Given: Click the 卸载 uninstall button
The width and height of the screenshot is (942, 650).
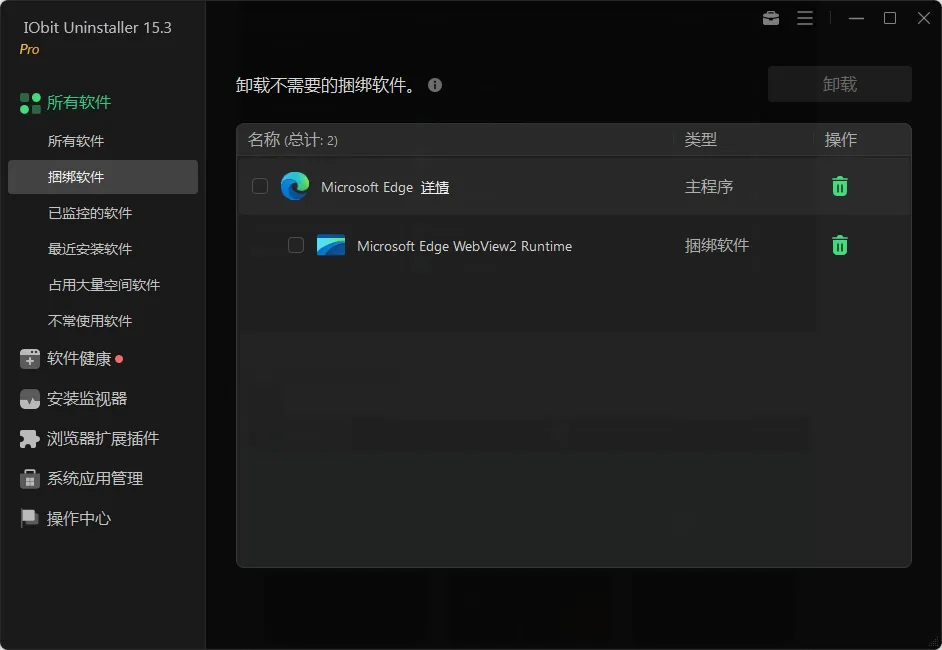Looking at the screenshot, I should [840, 84].
